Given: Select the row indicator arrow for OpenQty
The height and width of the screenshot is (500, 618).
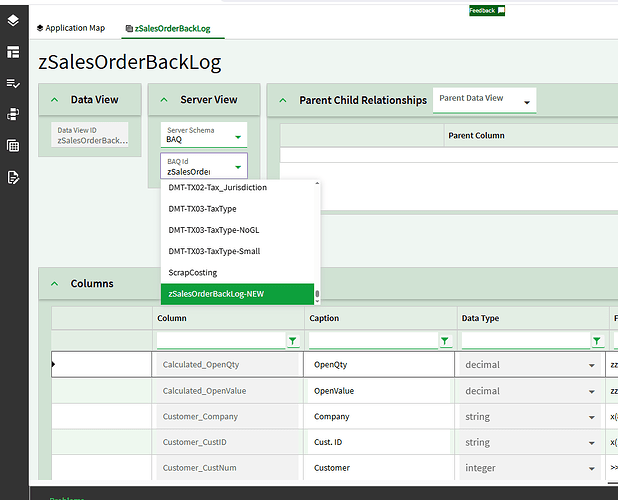Looking at the screenshot, I should [x=54, y=364].
